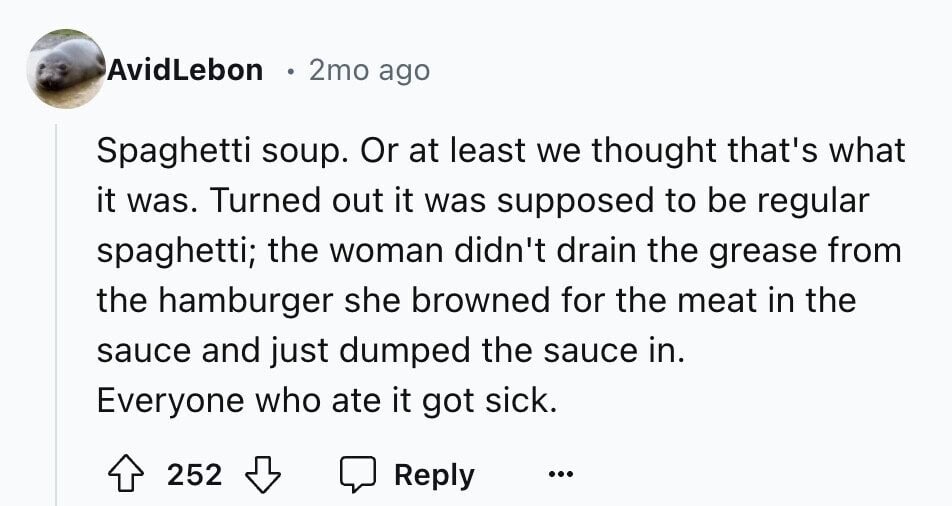Click the speech bubble reply icon
Screen dimensions: 952x506
(x=358, y=475)
